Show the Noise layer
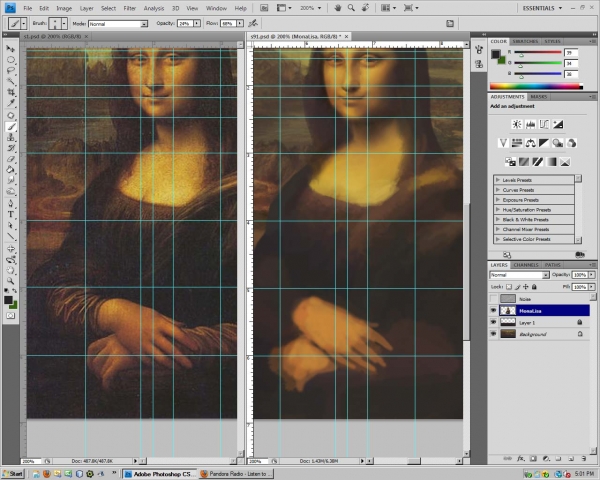600x480 pixels. [x=493, y=299]
